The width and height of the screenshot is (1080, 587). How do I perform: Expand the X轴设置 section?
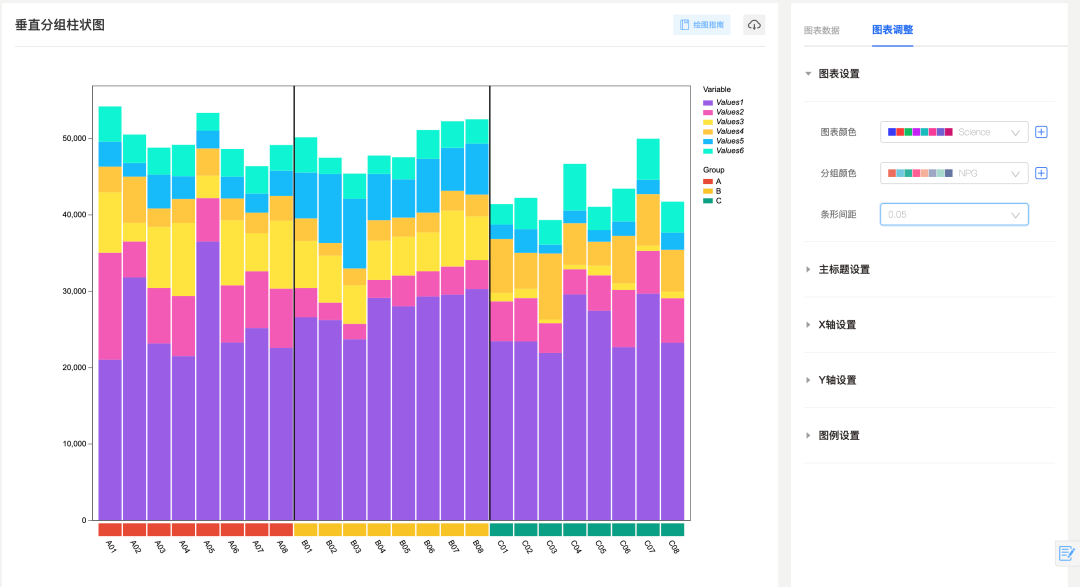coord(837,325)
